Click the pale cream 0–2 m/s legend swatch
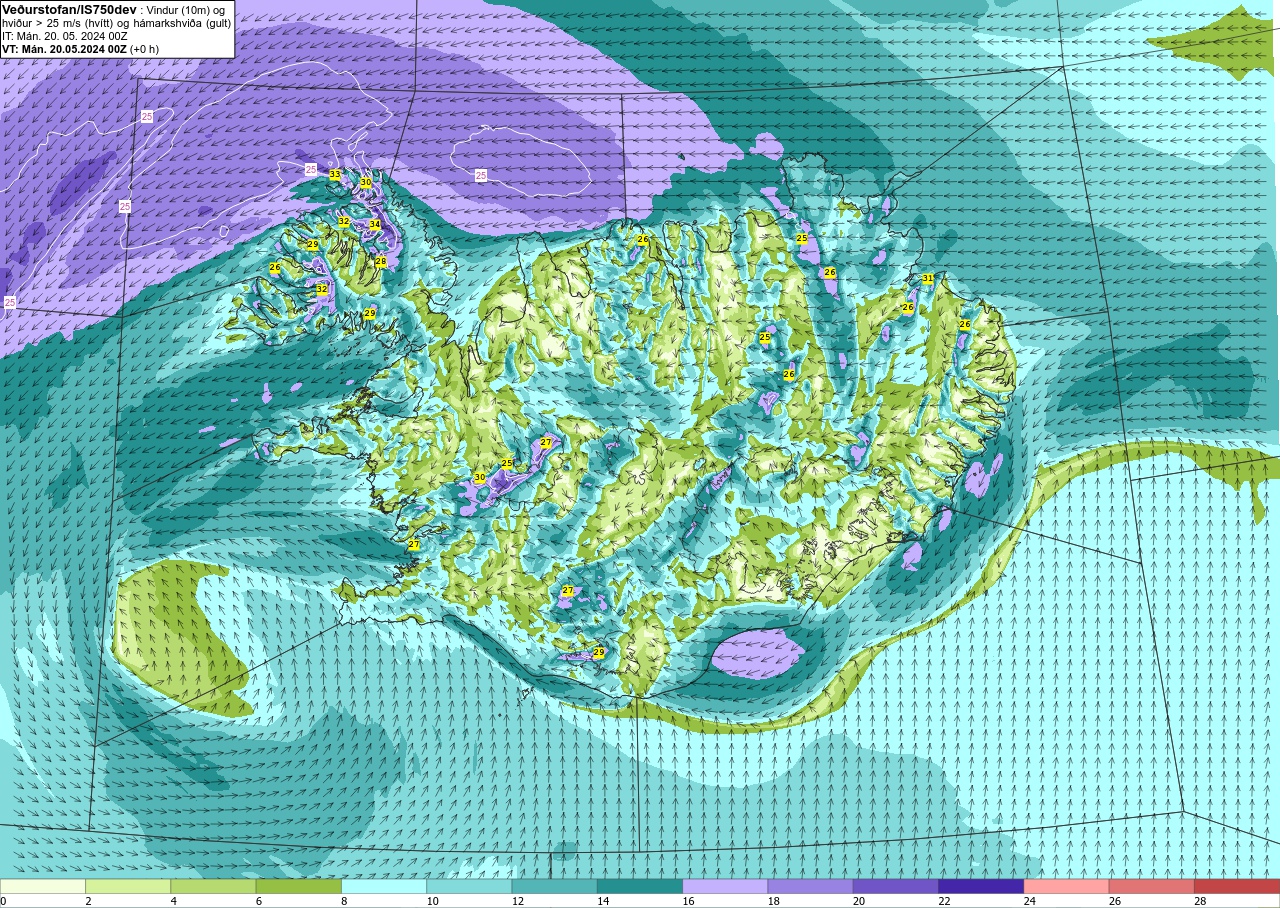The height and width of the screenshot is (908, 1280). pyautogui.click(x=43, y=886)
